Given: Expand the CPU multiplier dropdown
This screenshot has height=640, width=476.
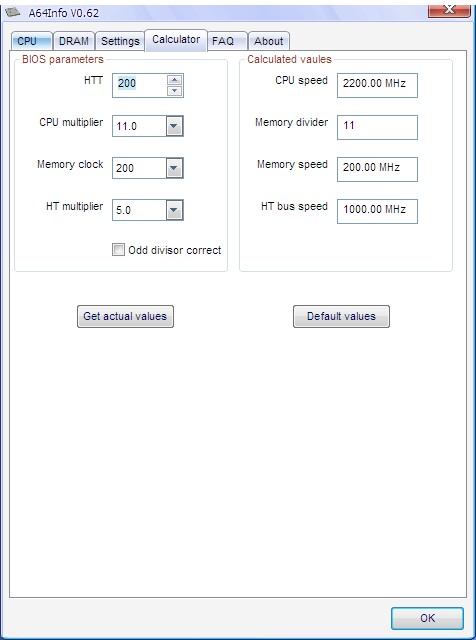Looking at the screenshot, I should [174, 126].
